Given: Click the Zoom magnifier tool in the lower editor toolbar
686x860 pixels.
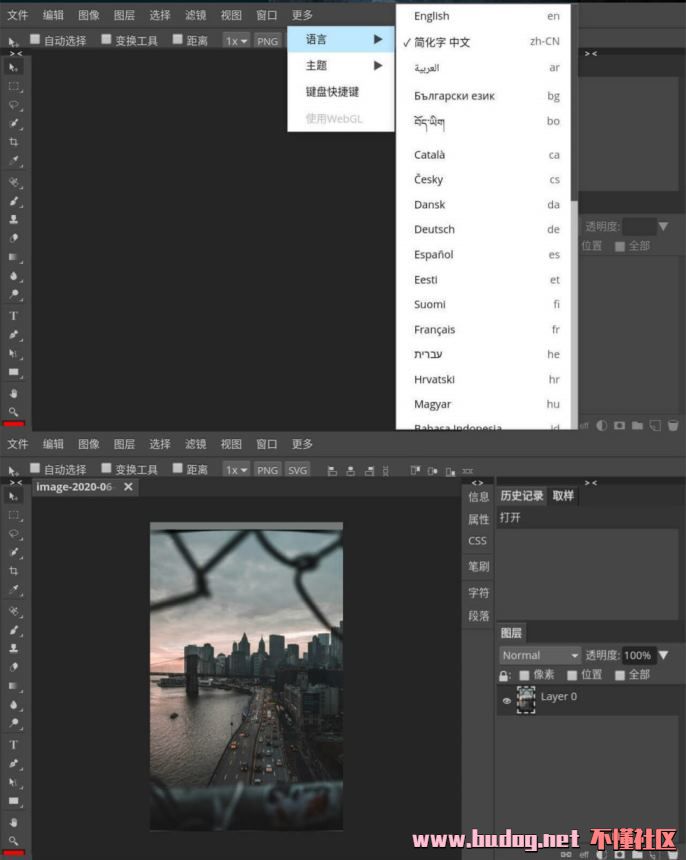Looking at the screenshot, I should (14, 841).
